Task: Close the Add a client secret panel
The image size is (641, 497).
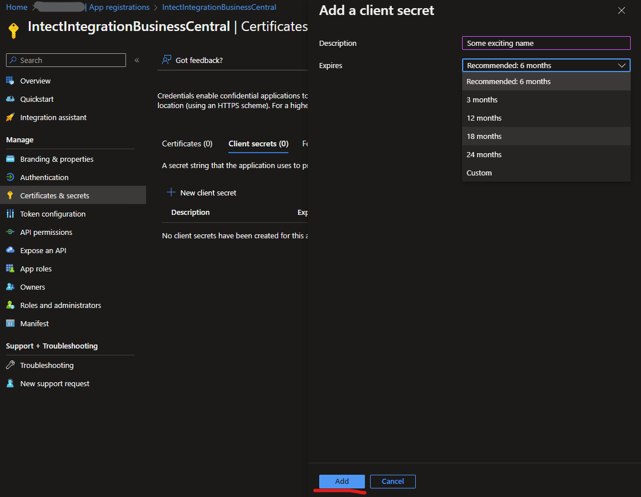Action: (x=621, y=11)
